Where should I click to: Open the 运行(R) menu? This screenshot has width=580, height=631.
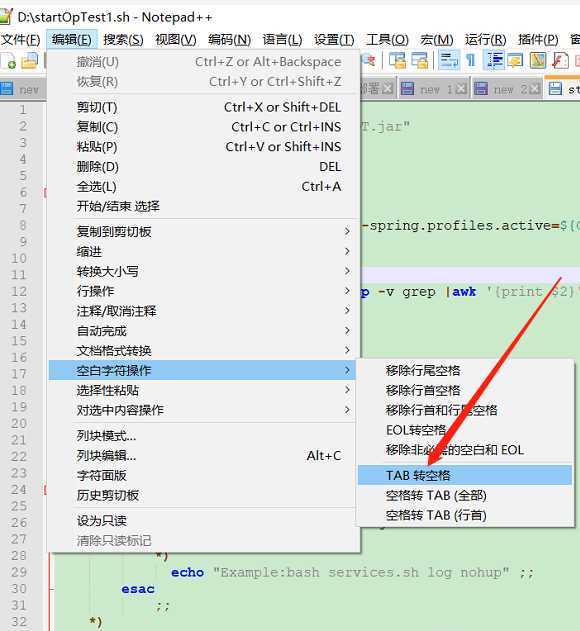click(x=485, y=40)
